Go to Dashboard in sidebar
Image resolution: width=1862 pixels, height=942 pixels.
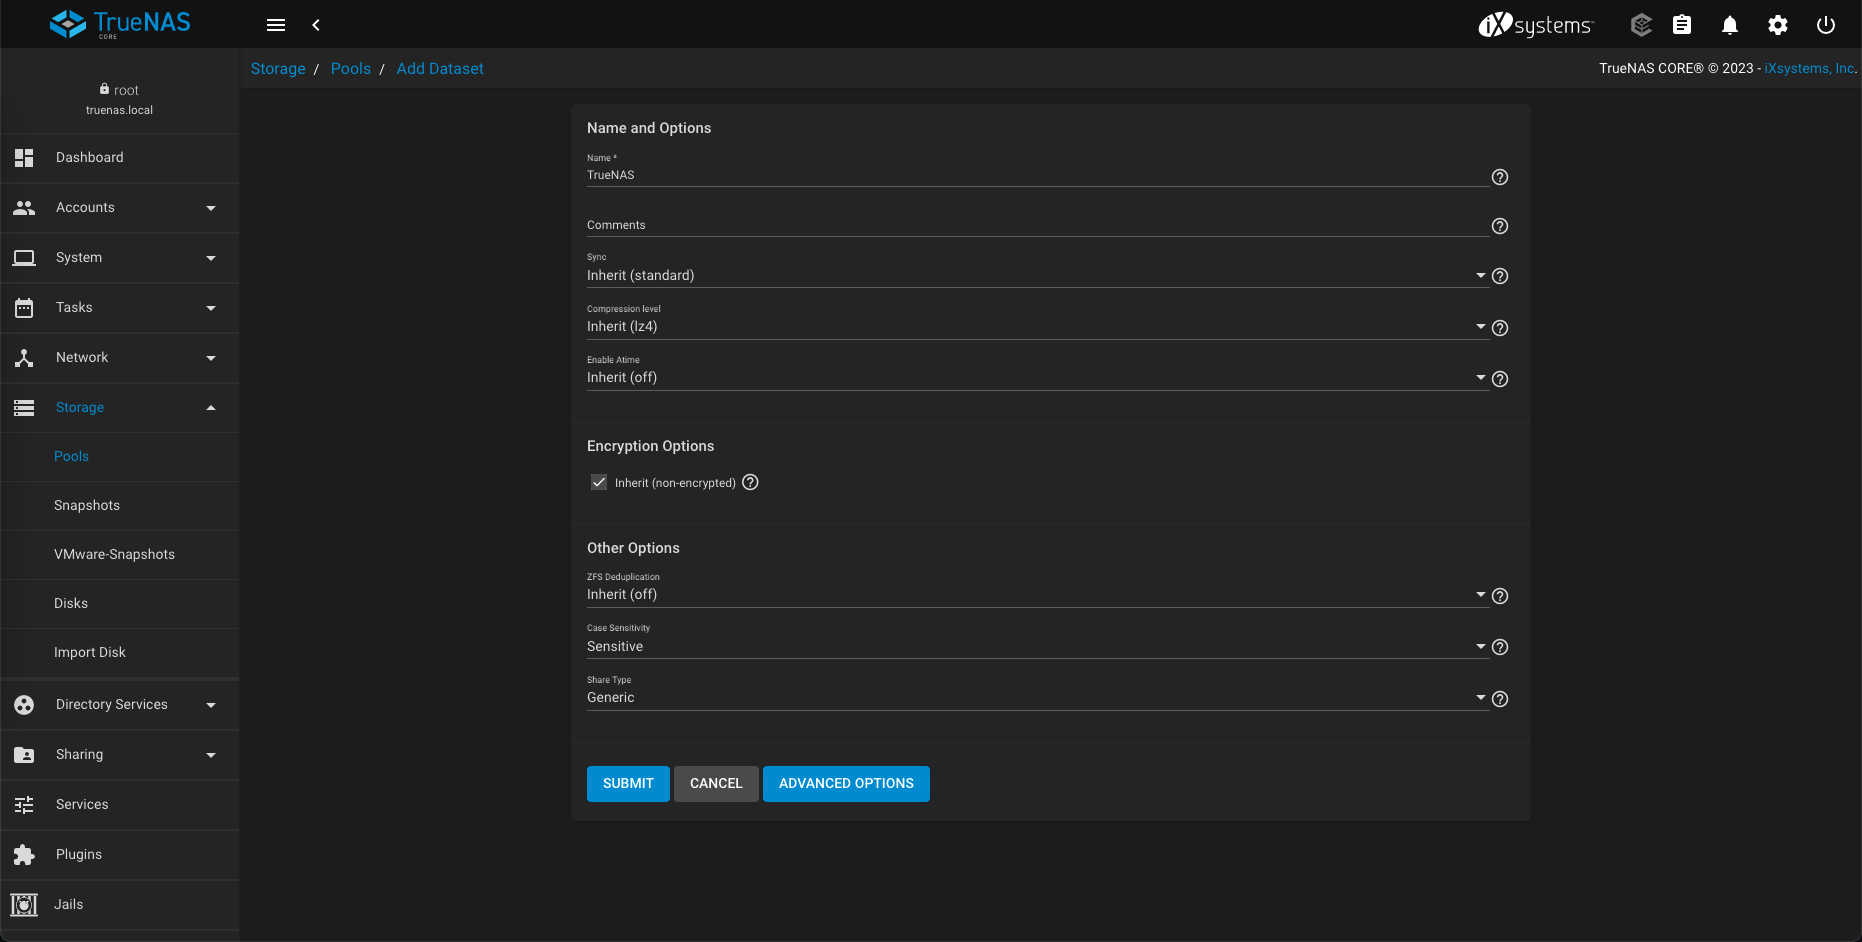pyautogui.click(x=90, y=158)
